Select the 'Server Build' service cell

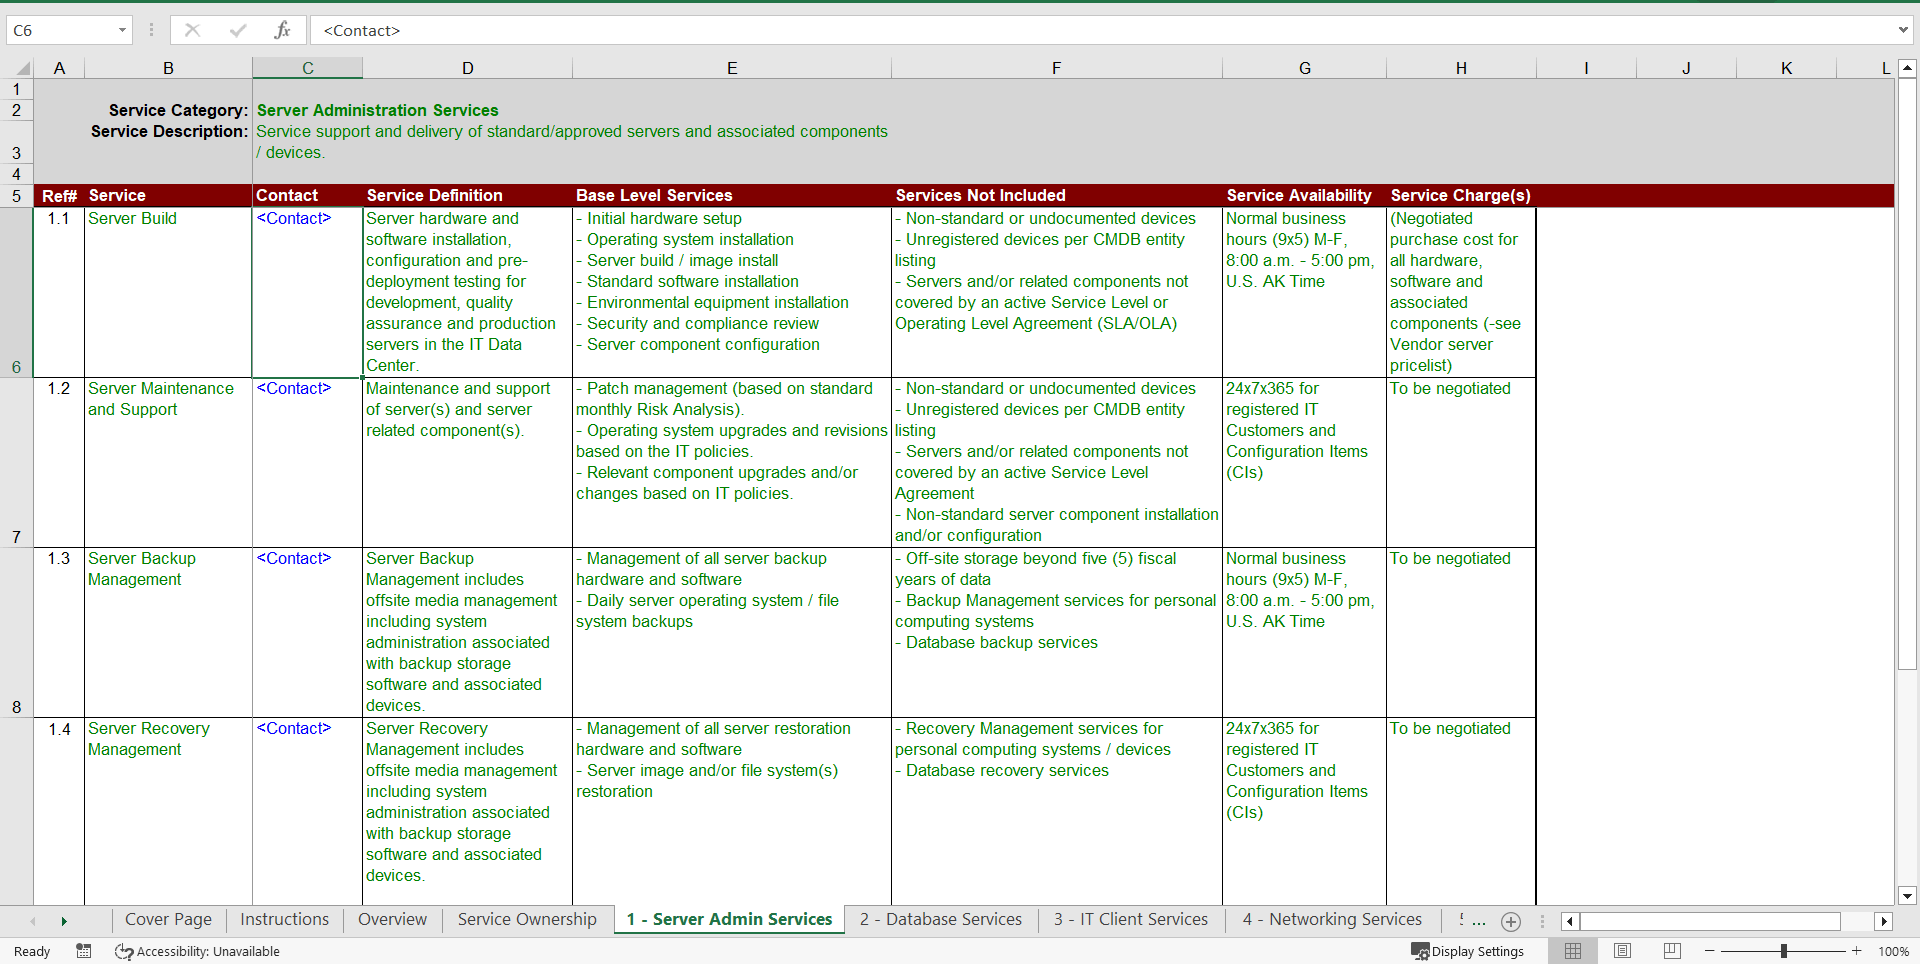coord(168,292)
